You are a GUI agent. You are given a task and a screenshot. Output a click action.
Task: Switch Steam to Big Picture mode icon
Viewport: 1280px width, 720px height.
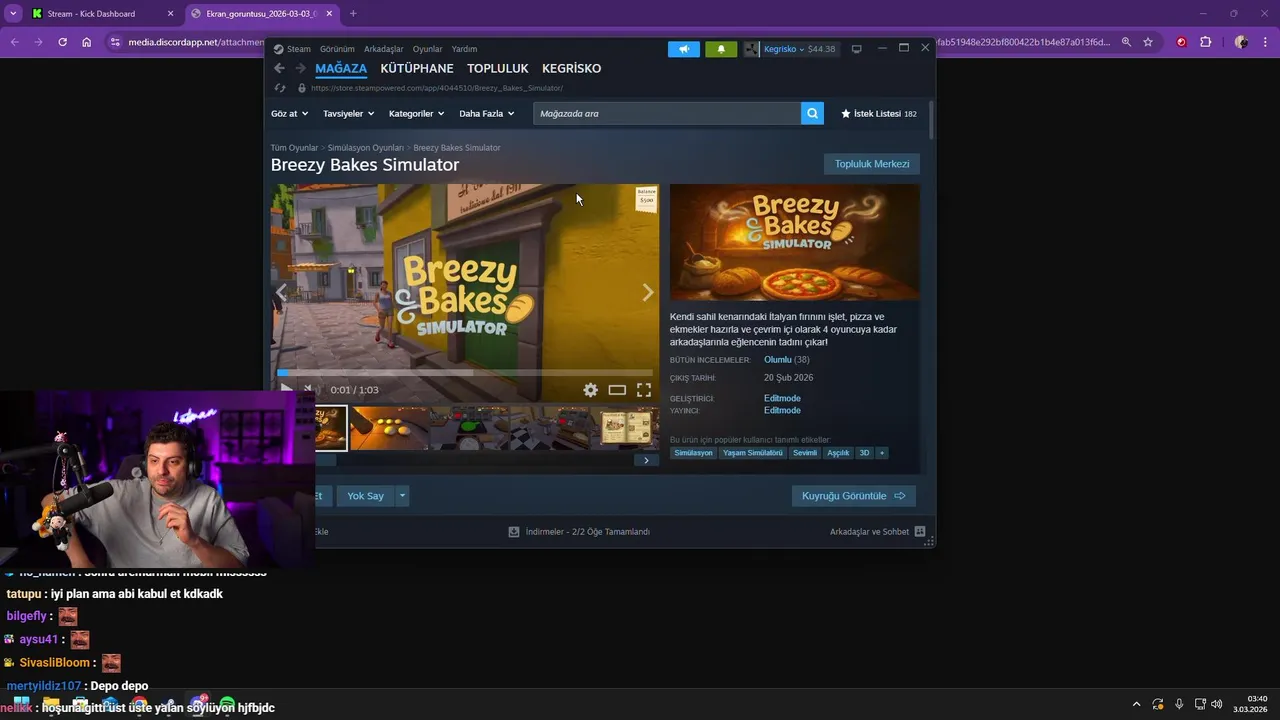(857, 49)
